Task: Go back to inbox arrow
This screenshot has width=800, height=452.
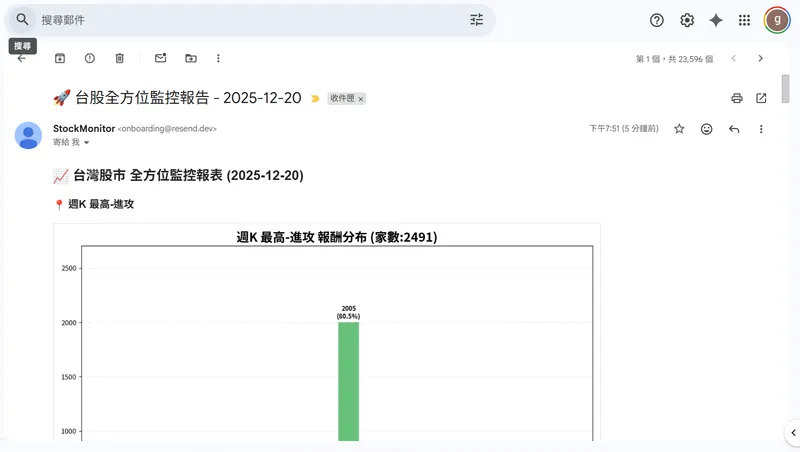Action: (x=21, y=59)
